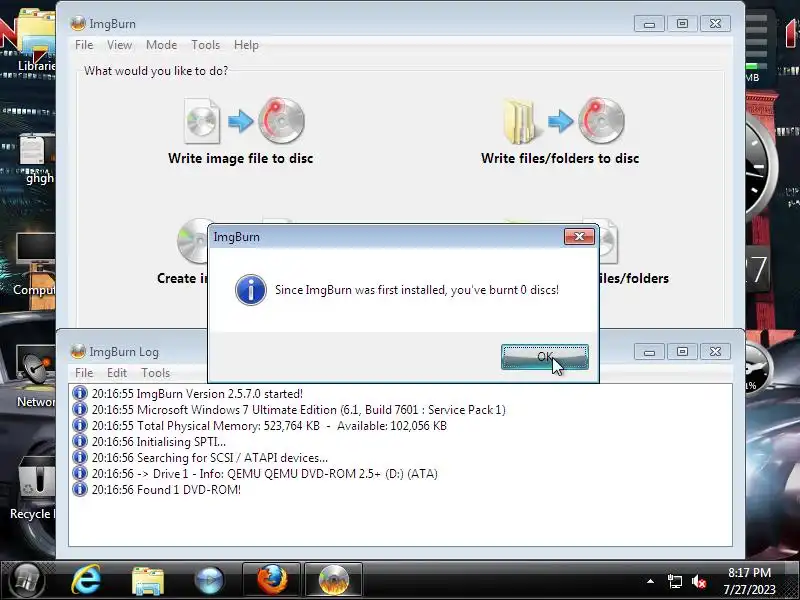
Task: Click info icon beside 'Found 1 DVD-ROM!' entry
Action: coord(80,489)
